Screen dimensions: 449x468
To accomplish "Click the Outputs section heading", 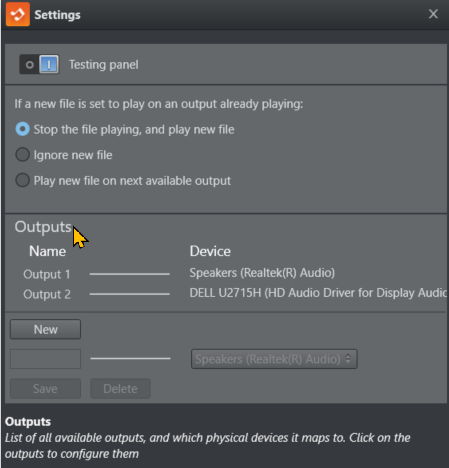I will tap(43, 227).
